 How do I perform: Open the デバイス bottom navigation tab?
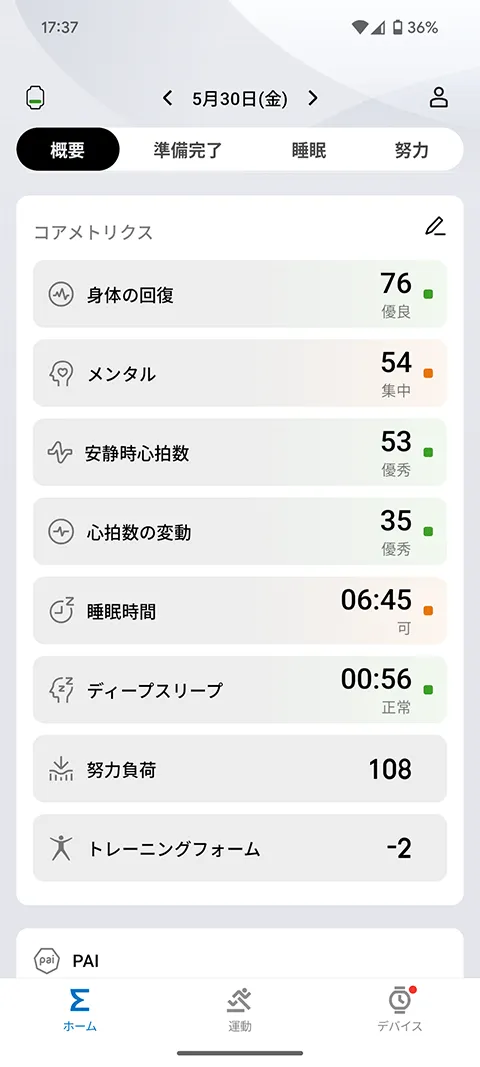coord(400,1010)
